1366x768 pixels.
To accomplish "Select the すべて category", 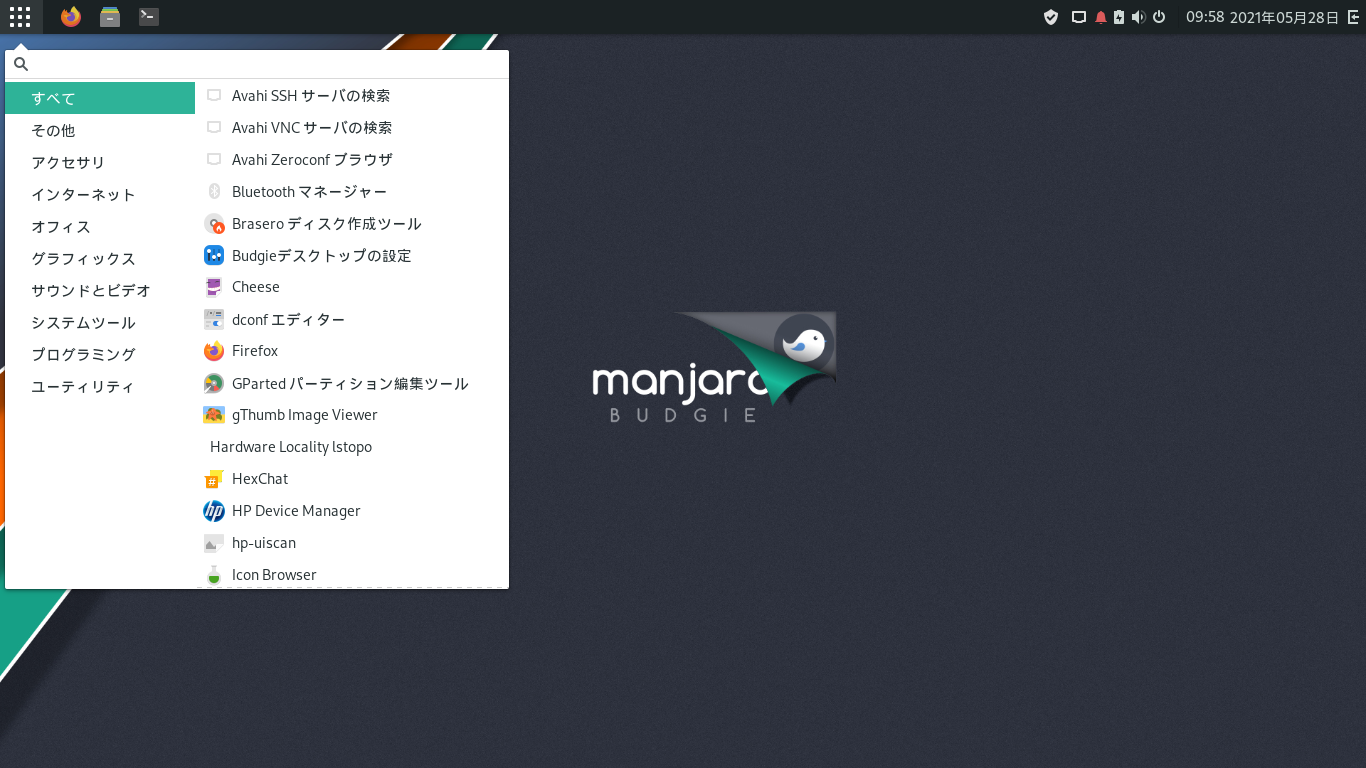I will pos(100,98).
